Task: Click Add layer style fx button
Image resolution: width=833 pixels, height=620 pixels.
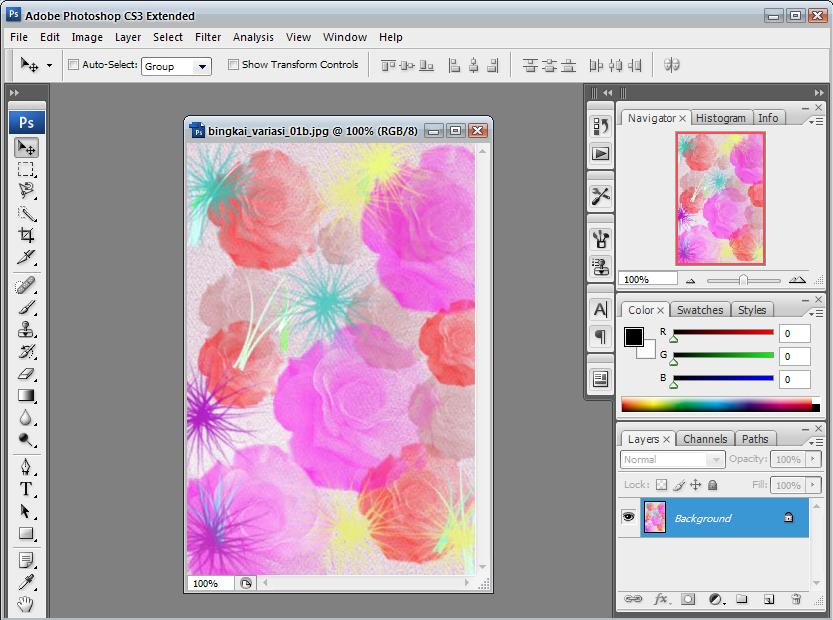Action: click(661, 599)
